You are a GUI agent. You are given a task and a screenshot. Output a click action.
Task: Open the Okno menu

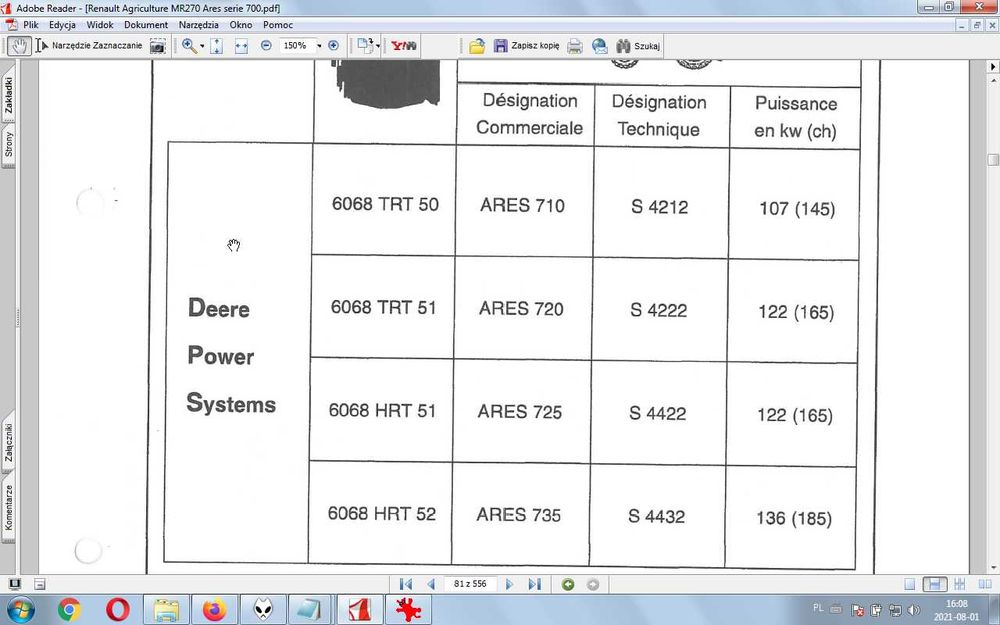point(240,25)
